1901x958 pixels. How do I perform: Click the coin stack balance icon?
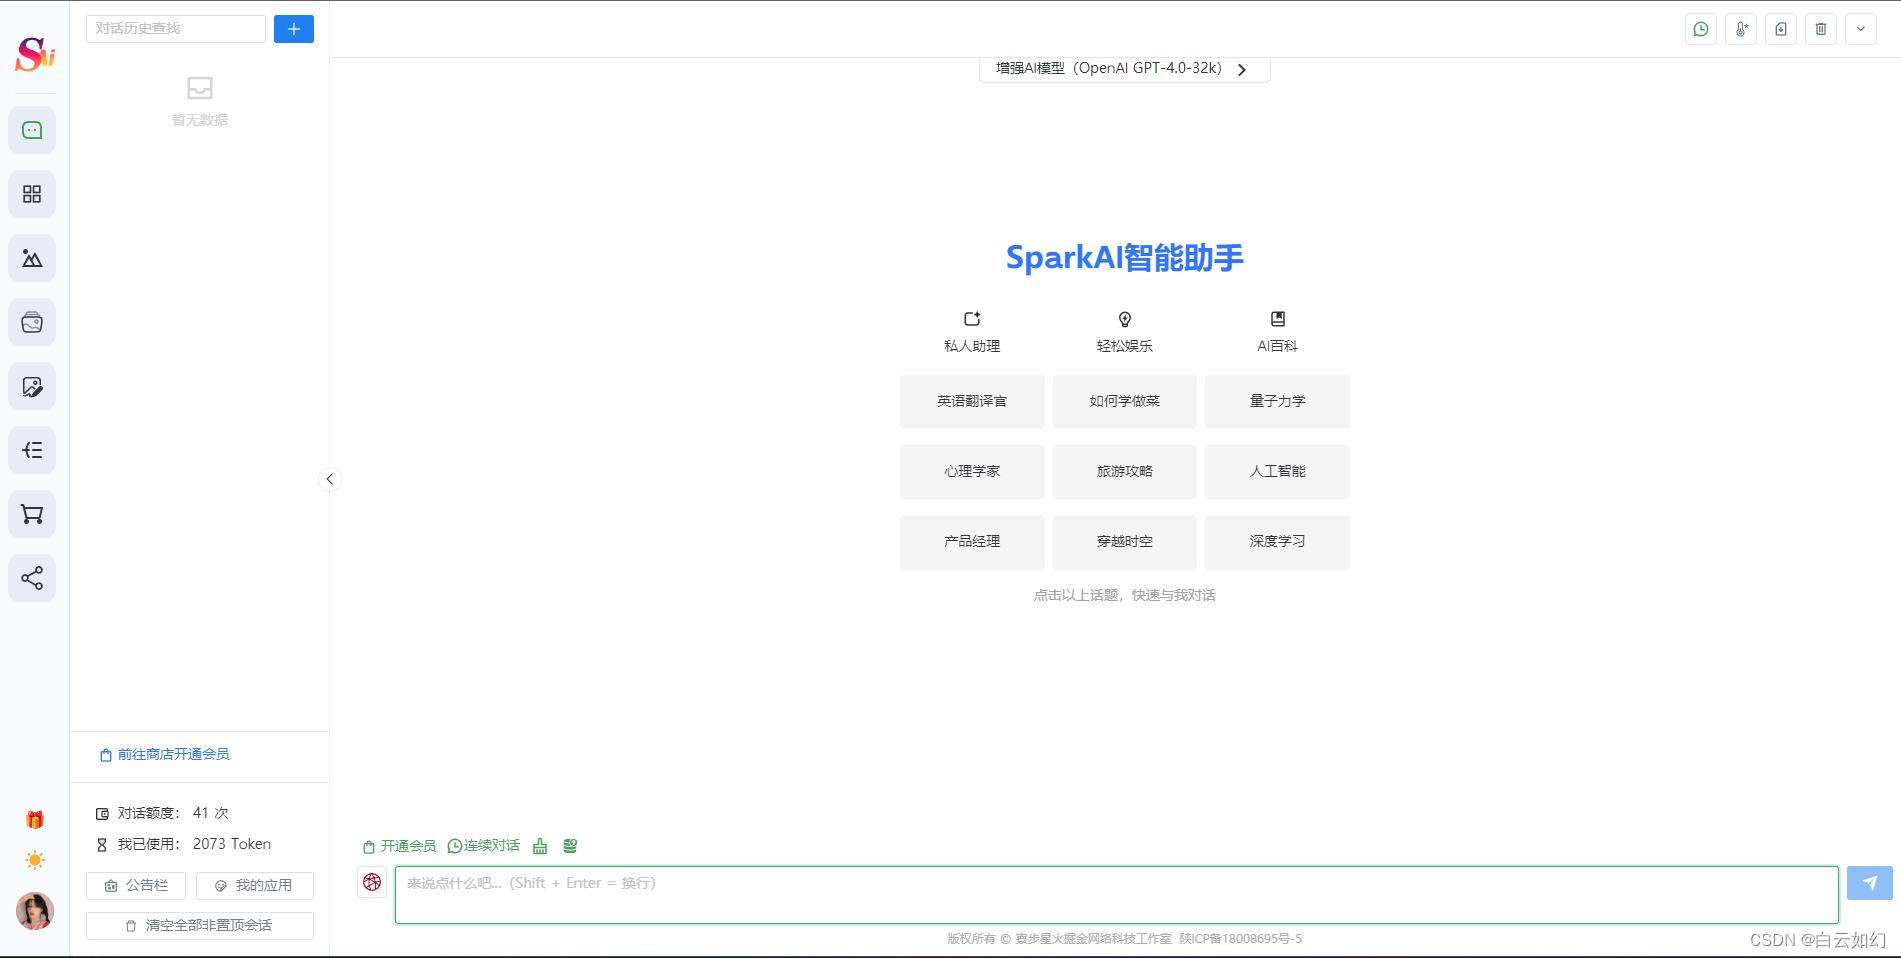click(570, 846)
